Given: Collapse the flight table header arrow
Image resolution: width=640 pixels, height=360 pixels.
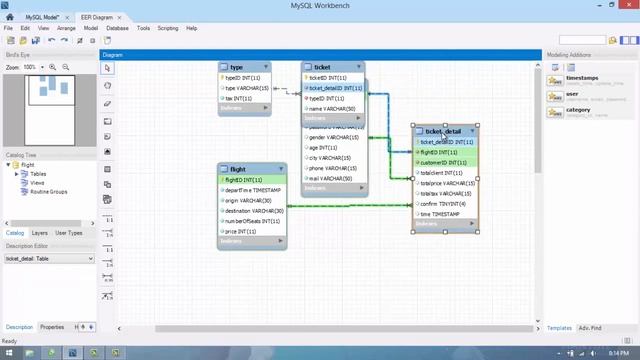Looking at the screenshot, I should pyautogui.click(x=281, y=169).
